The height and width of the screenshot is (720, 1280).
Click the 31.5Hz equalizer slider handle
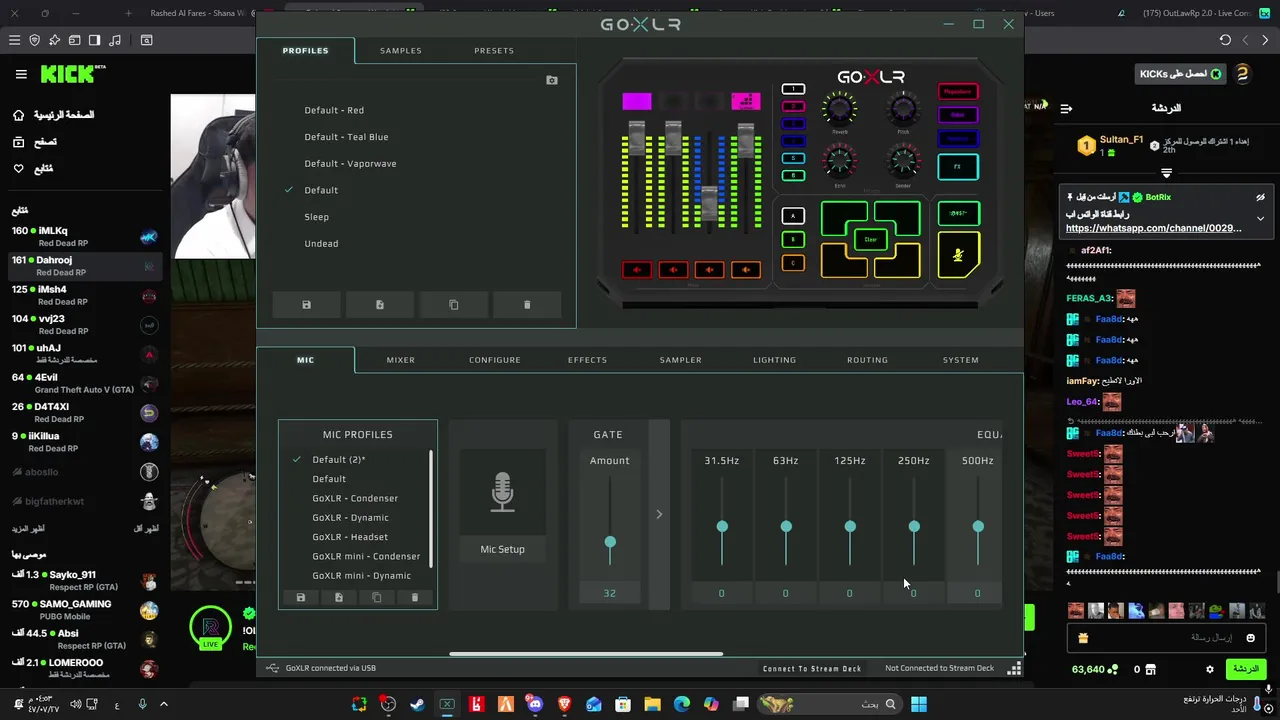click(722, 526)
